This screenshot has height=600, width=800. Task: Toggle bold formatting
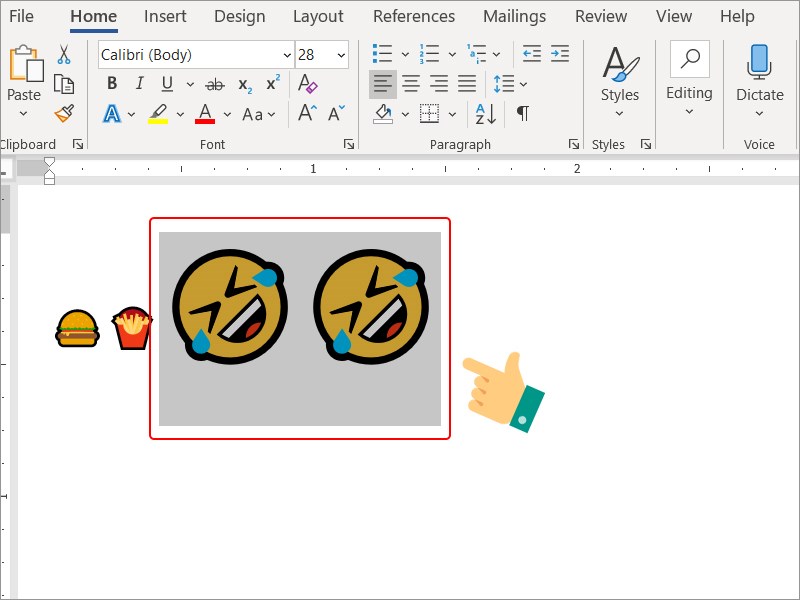tap(112, 84)
